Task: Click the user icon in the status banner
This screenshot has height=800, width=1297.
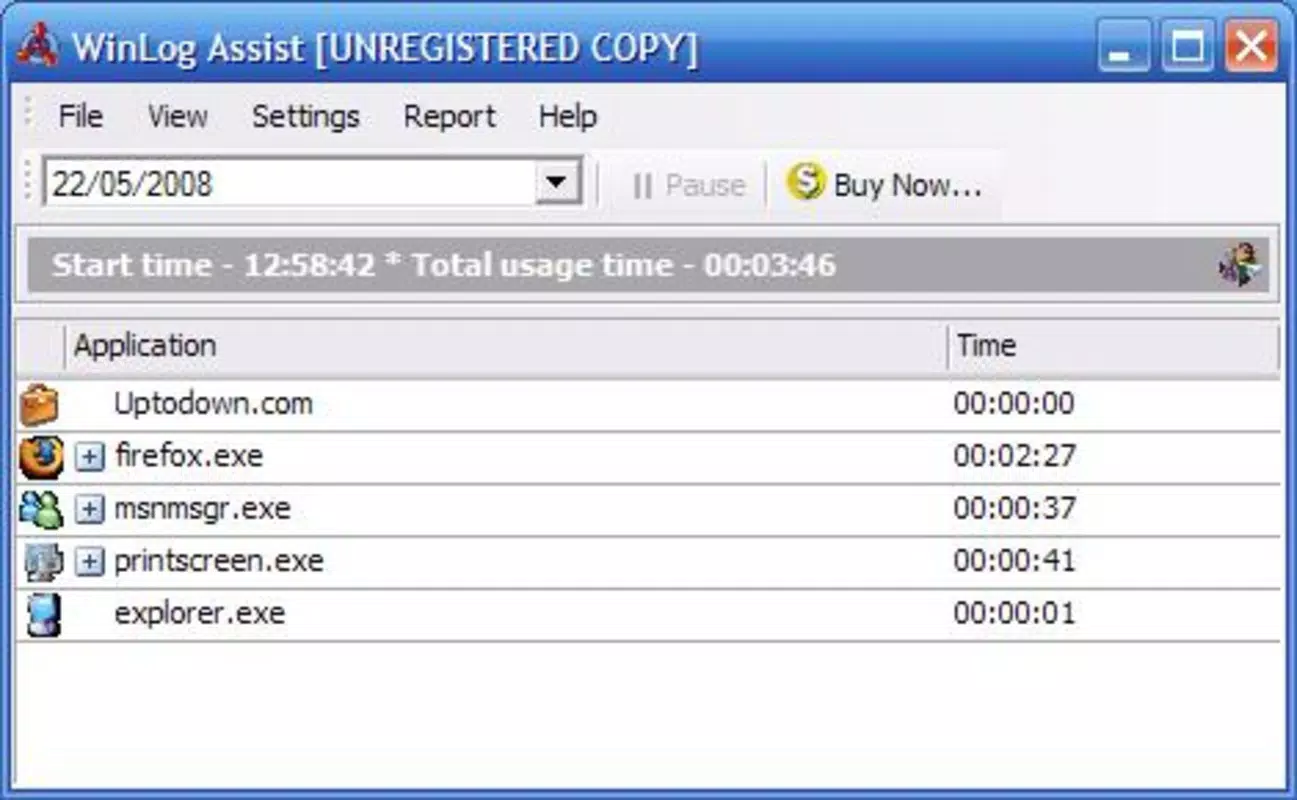Action: [1240, 266]
